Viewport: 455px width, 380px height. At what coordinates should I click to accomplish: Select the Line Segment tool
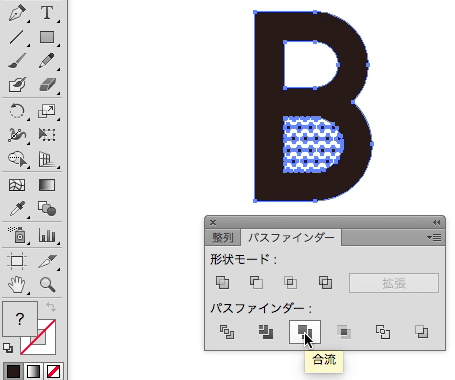[17, 37]
